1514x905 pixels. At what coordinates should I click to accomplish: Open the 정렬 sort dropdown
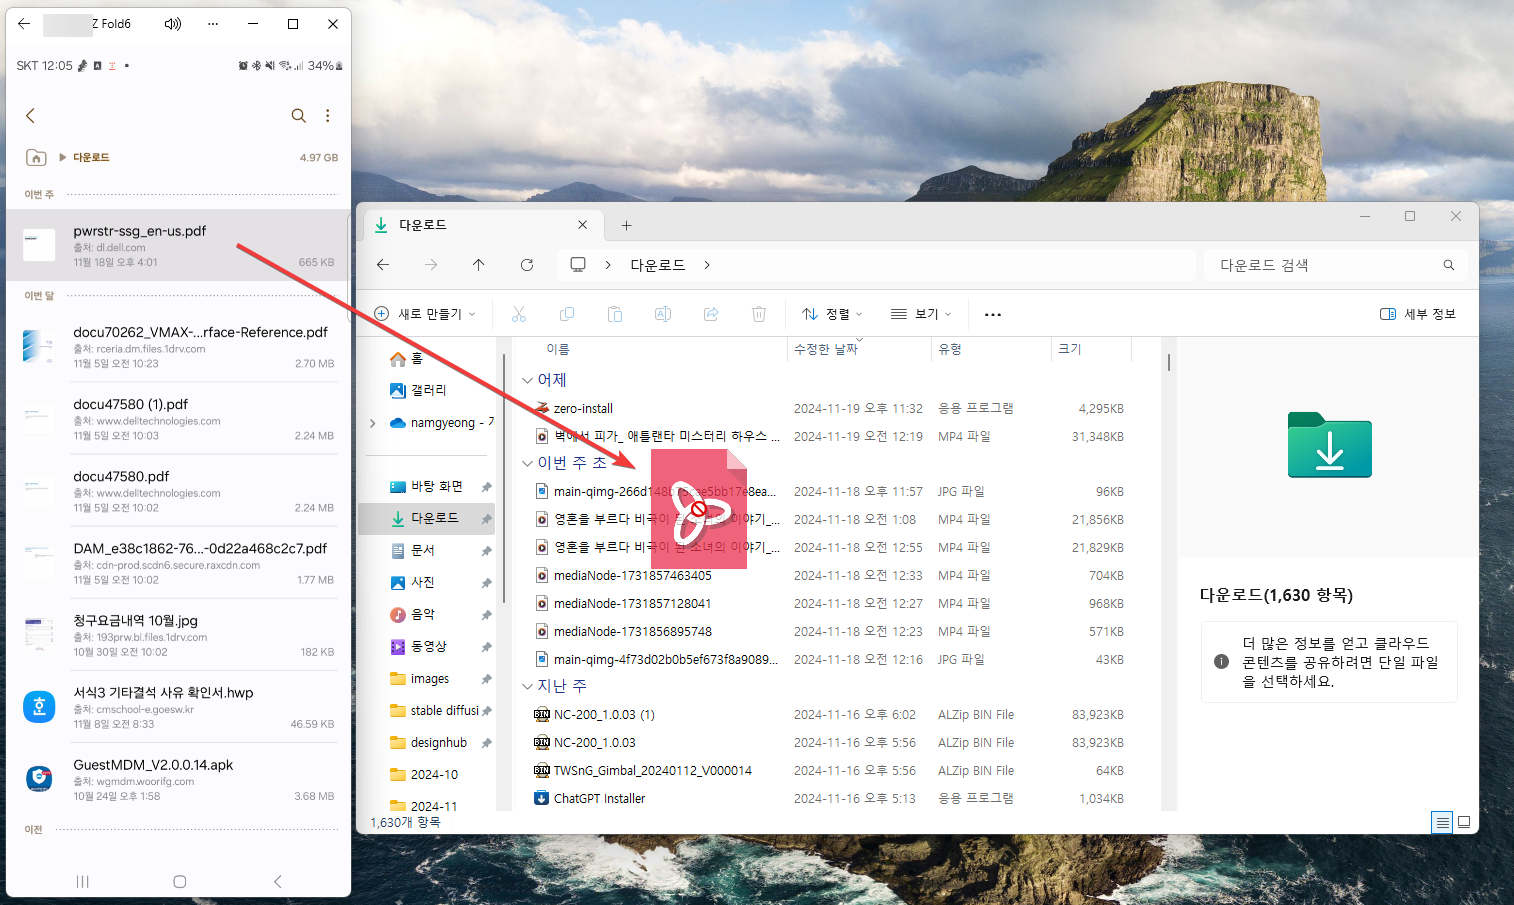point(832,314)
